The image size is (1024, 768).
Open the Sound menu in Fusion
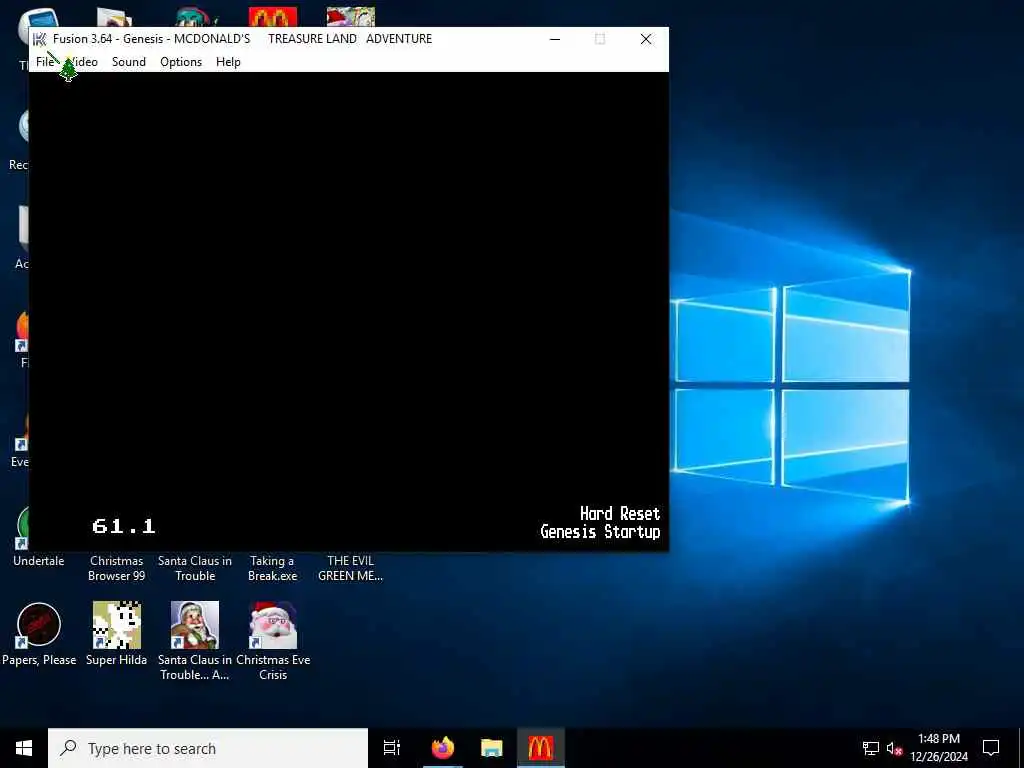[129, 62]
